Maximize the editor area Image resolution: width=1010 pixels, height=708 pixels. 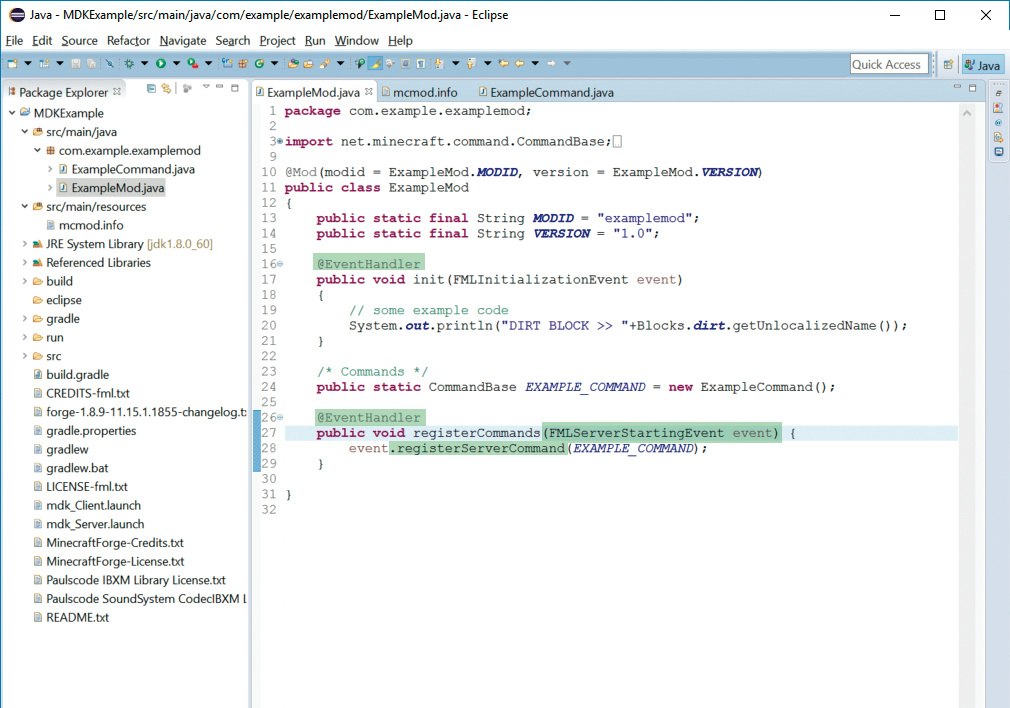coord(972,89)
